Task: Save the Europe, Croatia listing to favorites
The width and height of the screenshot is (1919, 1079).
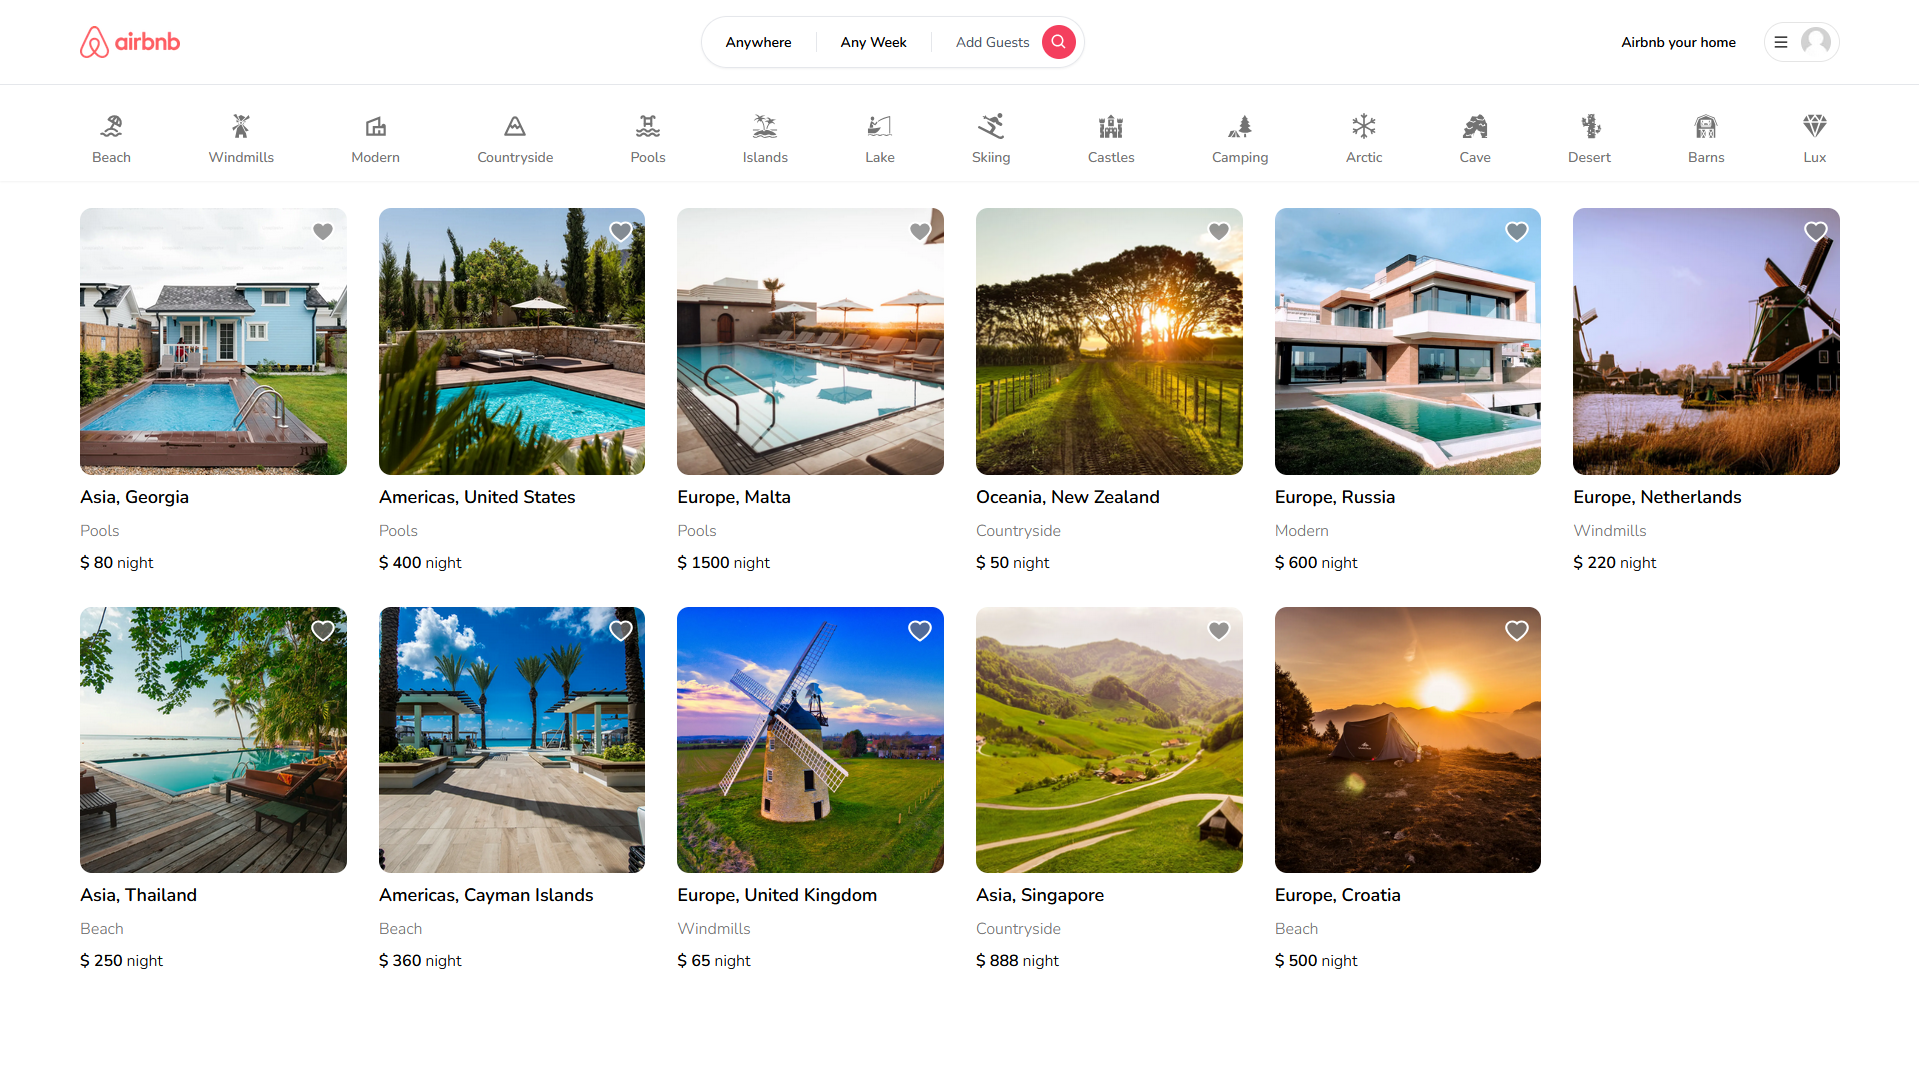Action: 1516,631
